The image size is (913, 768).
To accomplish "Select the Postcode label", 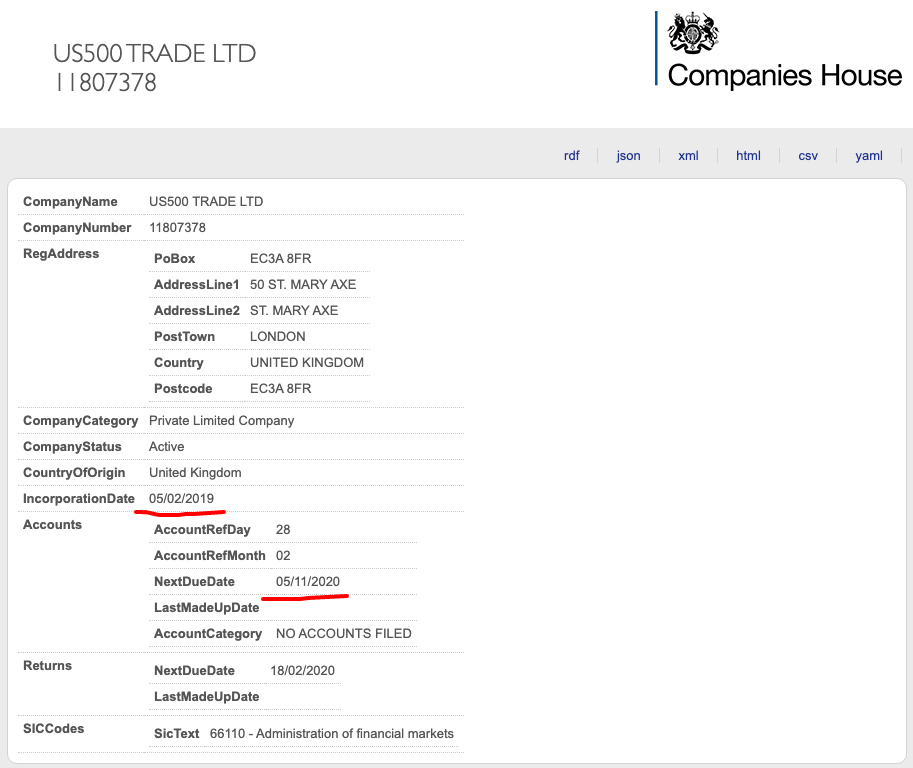I will (x=183, y=389).
